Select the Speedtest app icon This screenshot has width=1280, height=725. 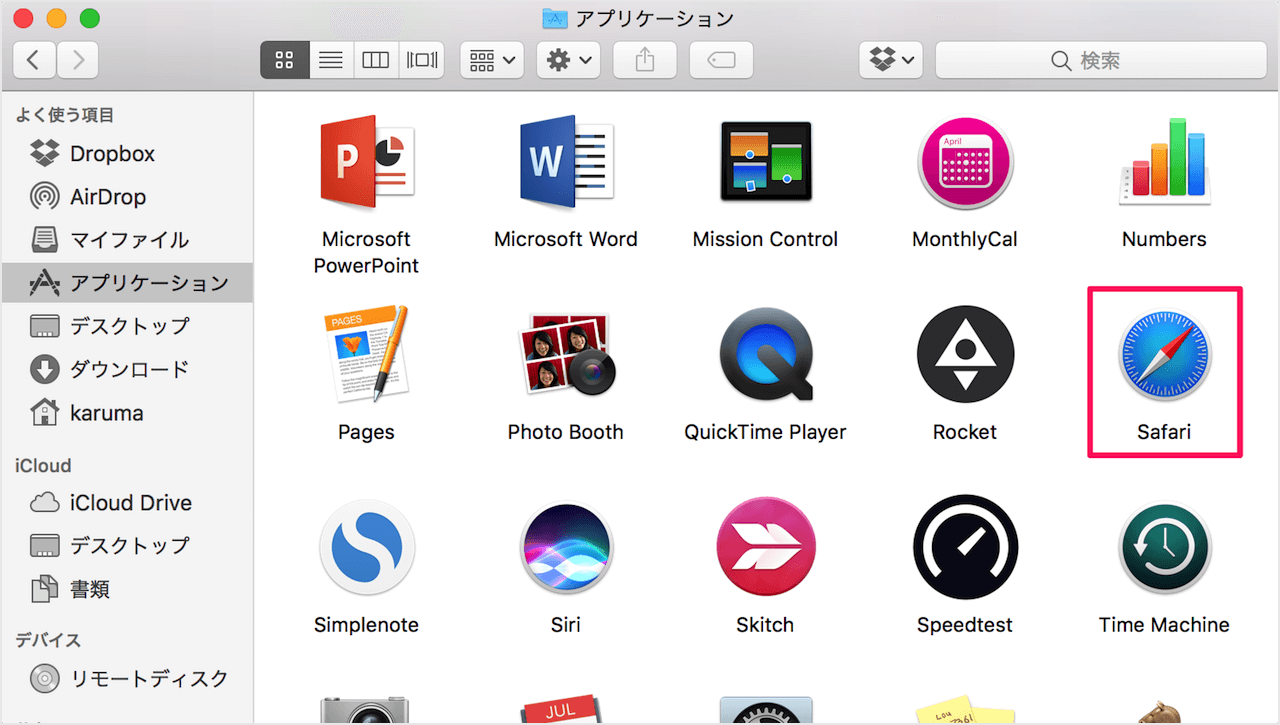click(x=965, y=547)
